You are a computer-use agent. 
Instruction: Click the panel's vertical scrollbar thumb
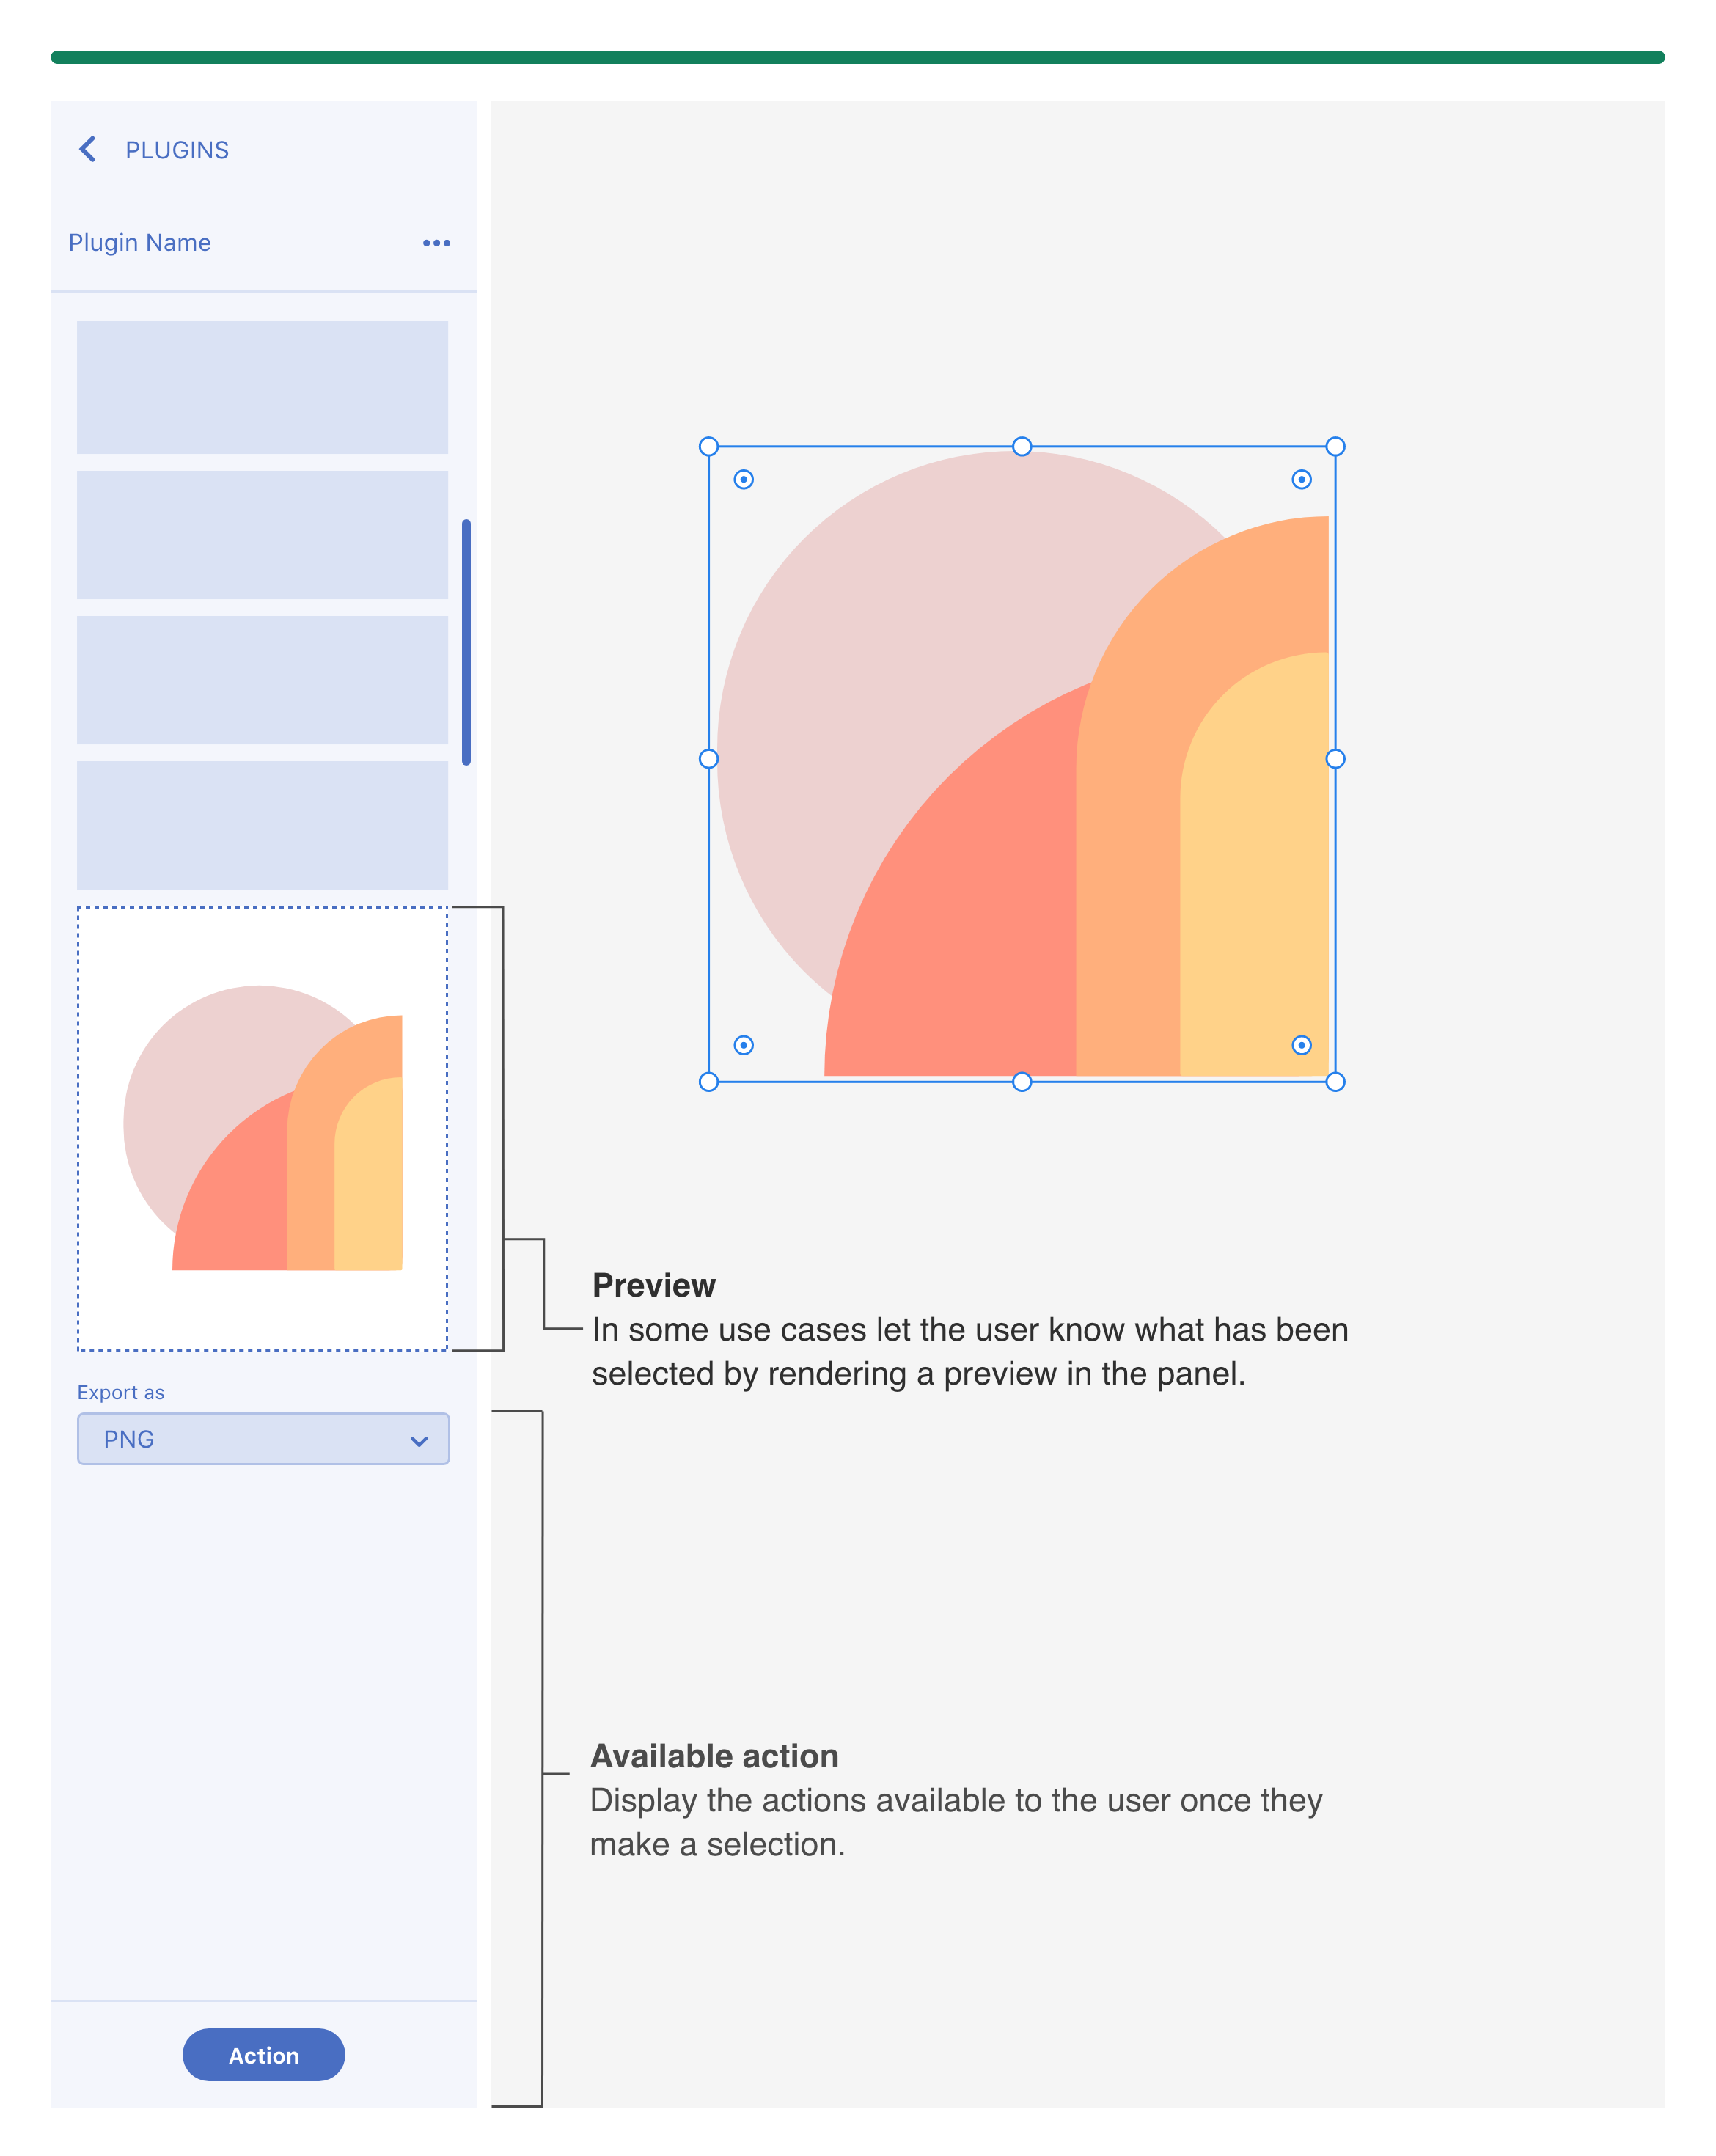466,642
